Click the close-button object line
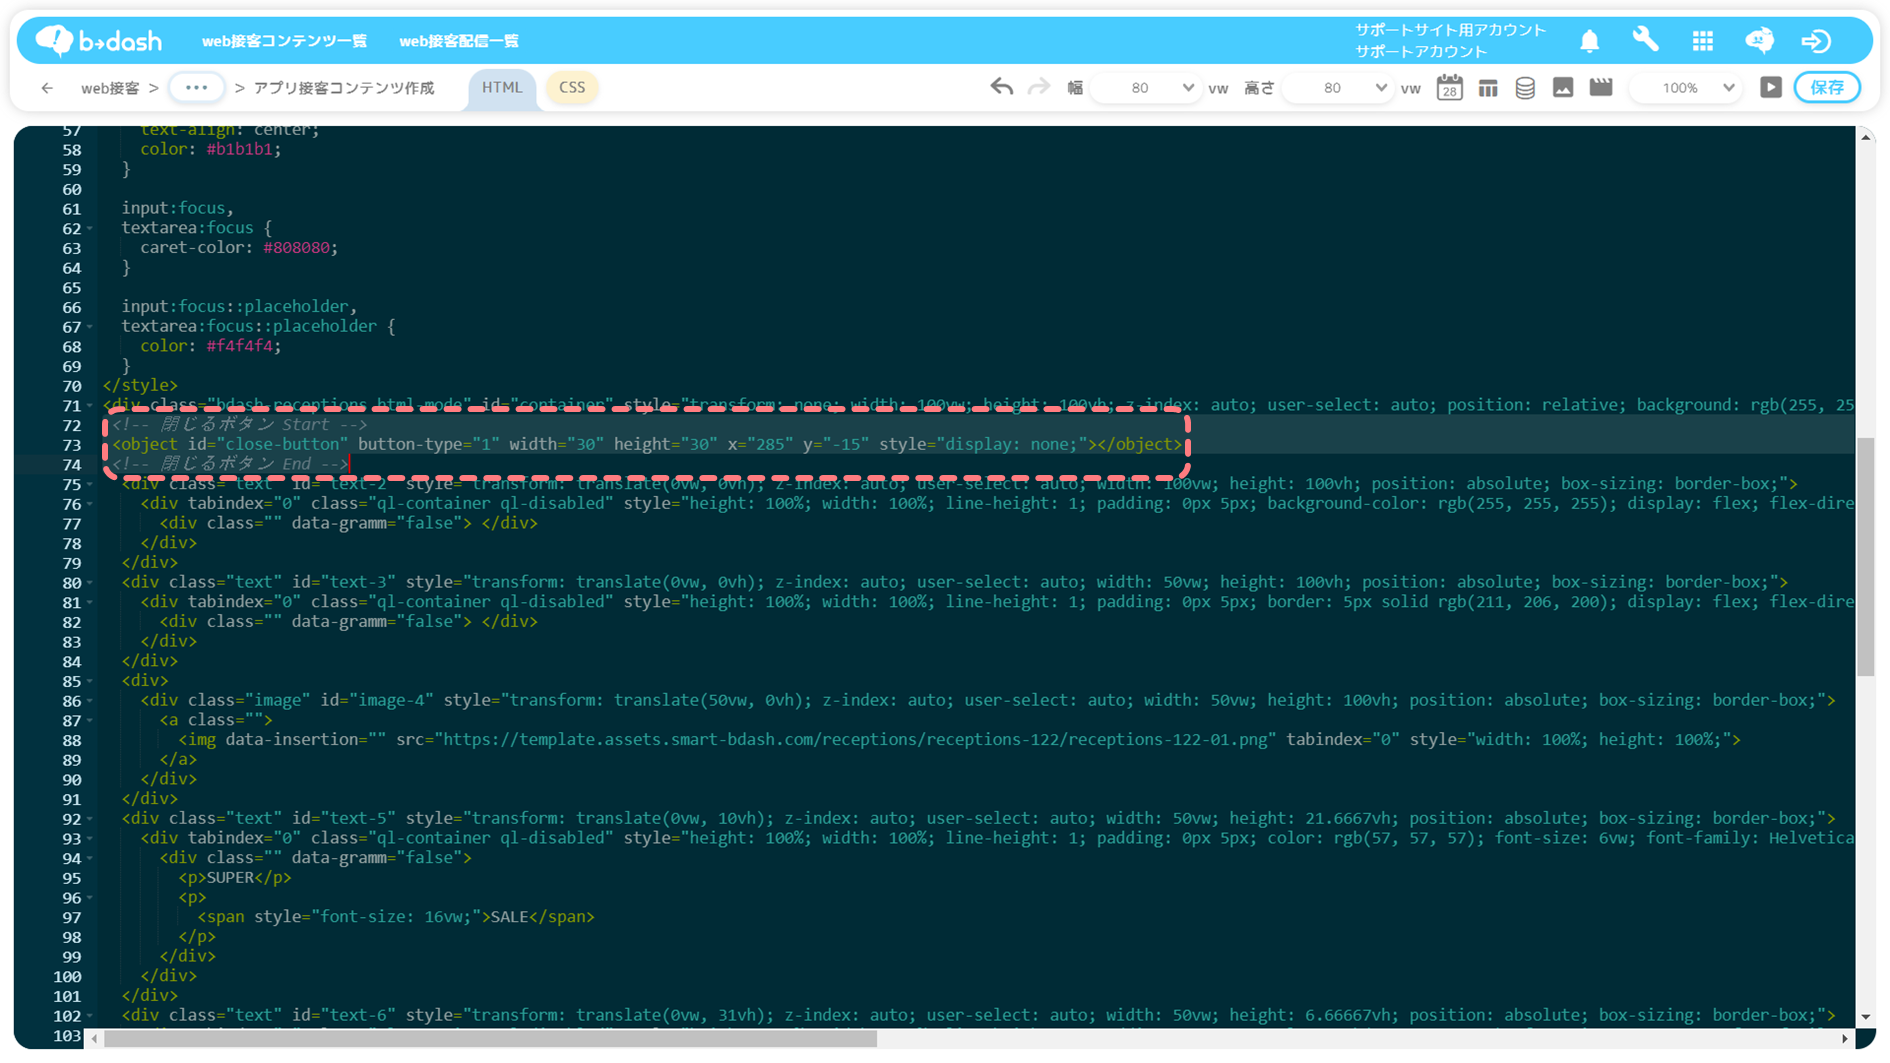The height and width of the screenshot is (1063, 1890). (x=647, y=444)
